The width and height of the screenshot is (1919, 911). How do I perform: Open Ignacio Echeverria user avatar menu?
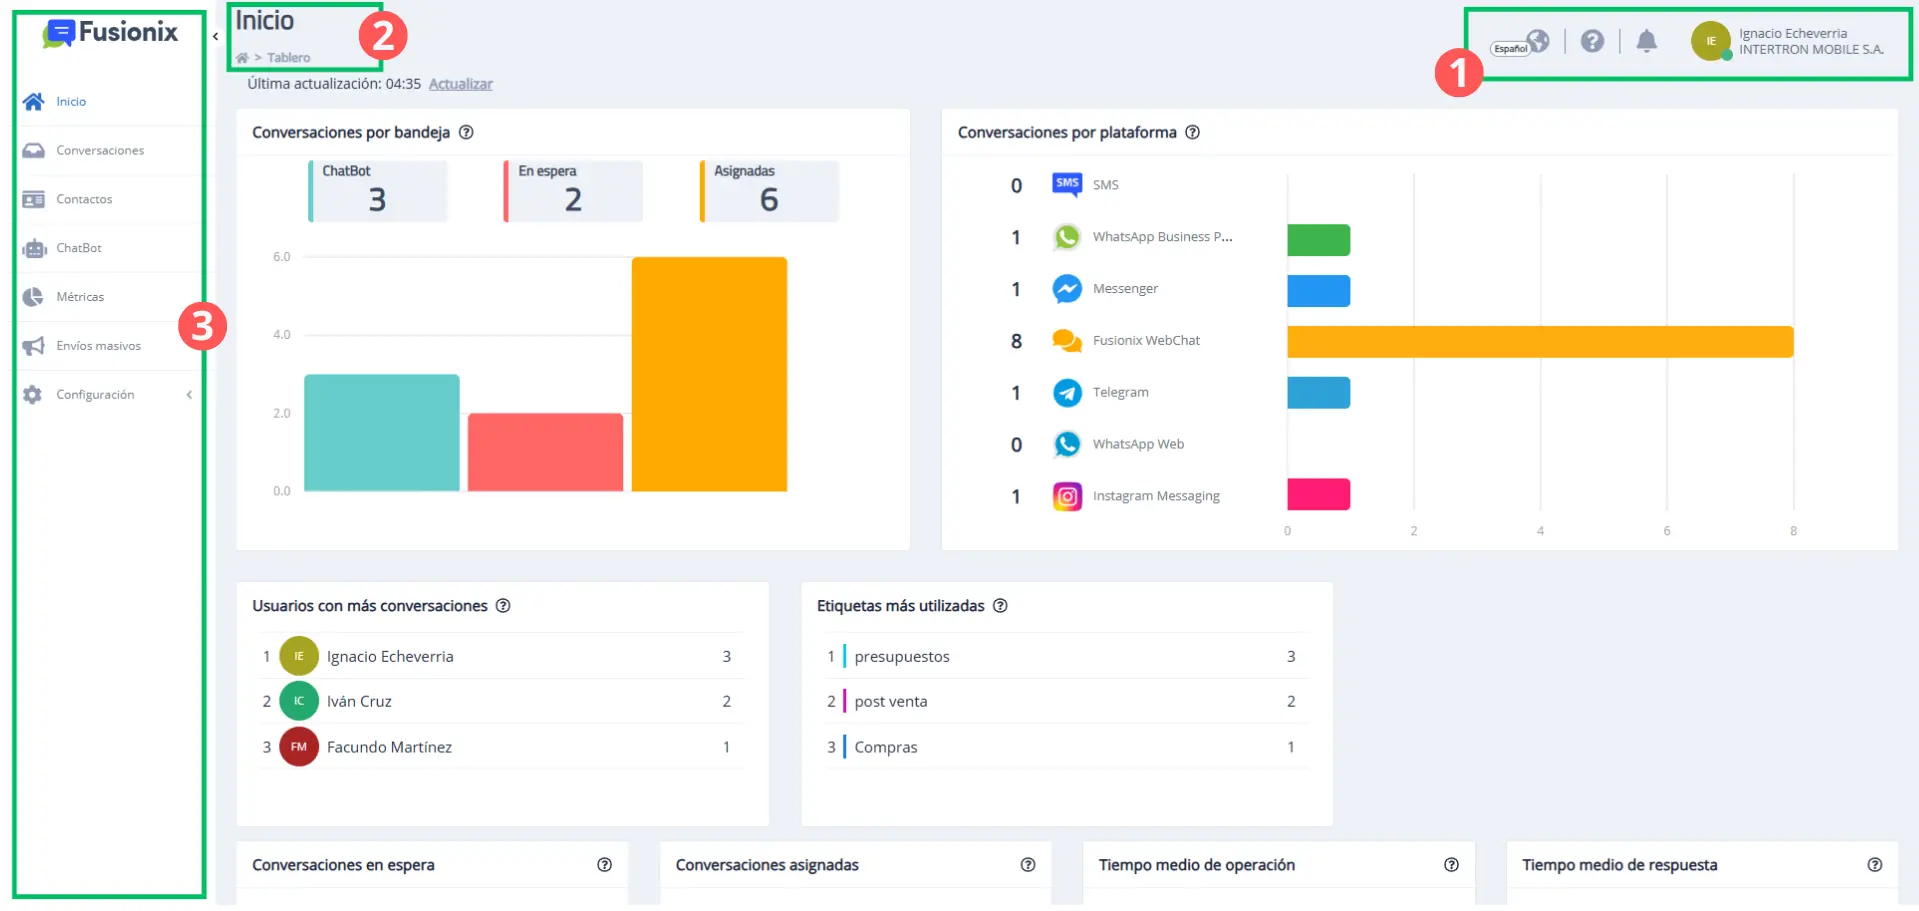pyautogui.click(x=1710, y=41)
